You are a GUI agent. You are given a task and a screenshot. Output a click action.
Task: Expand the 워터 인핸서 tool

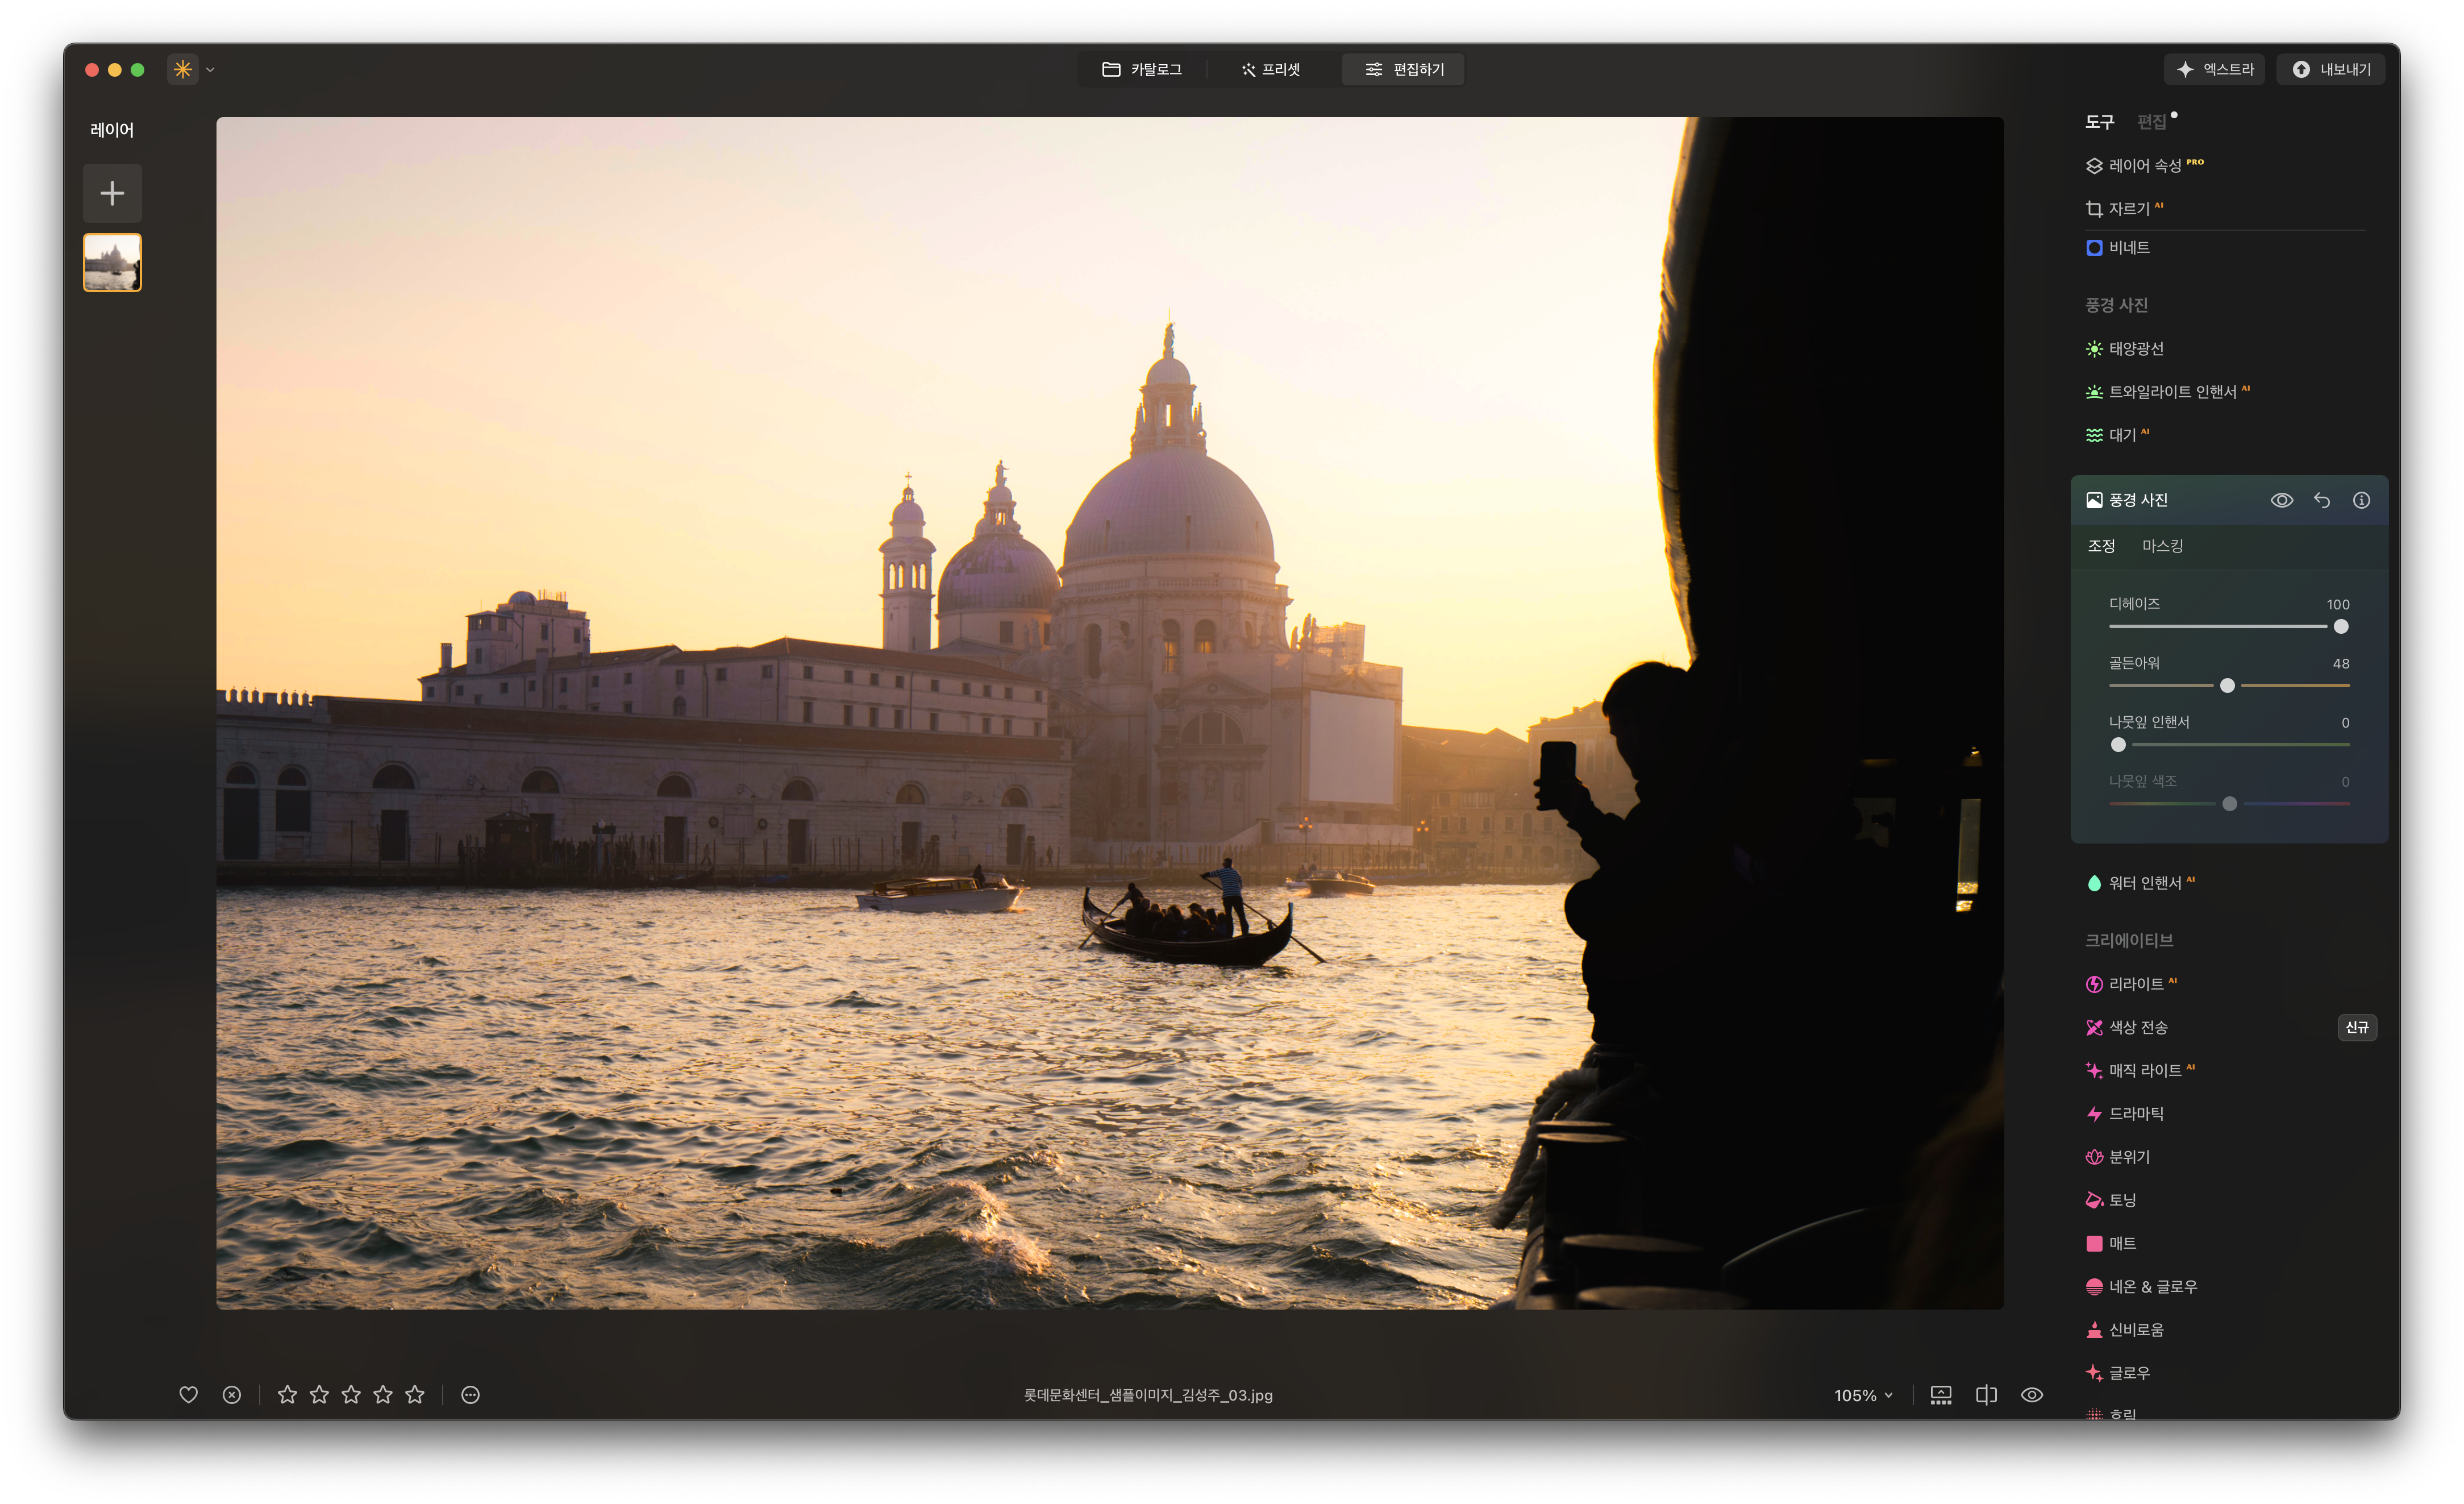click(x=2144, y=882)
